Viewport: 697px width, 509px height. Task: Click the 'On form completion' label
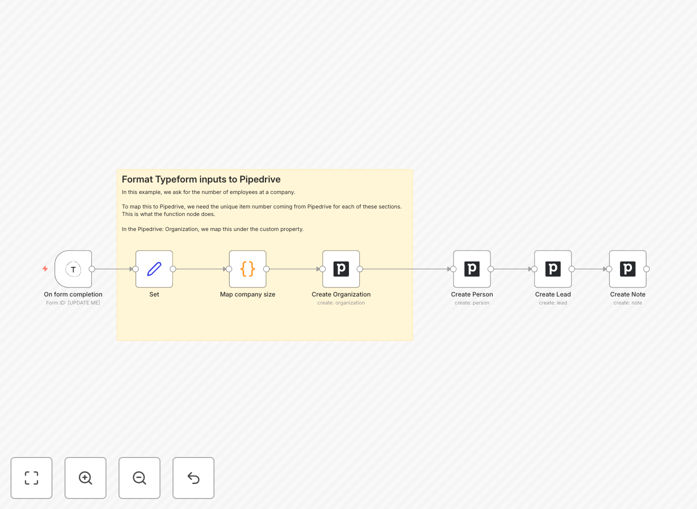click(x=73, y=294)
